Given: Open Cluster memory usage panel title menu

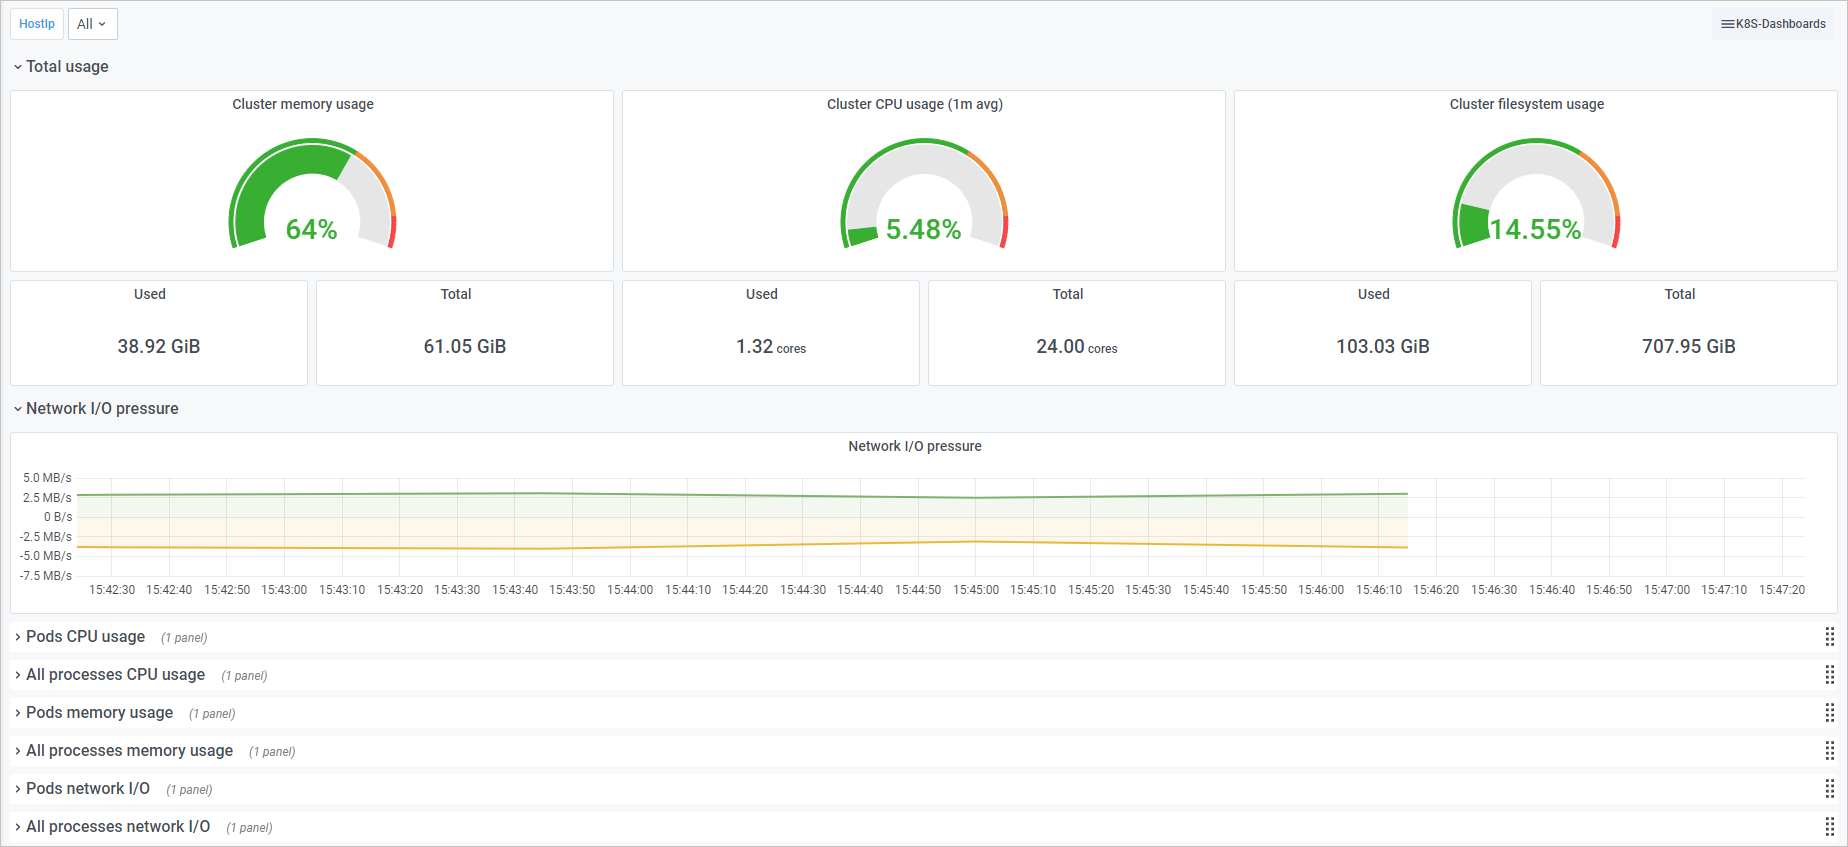Looking at the screenshot, I should click(303, 104).
